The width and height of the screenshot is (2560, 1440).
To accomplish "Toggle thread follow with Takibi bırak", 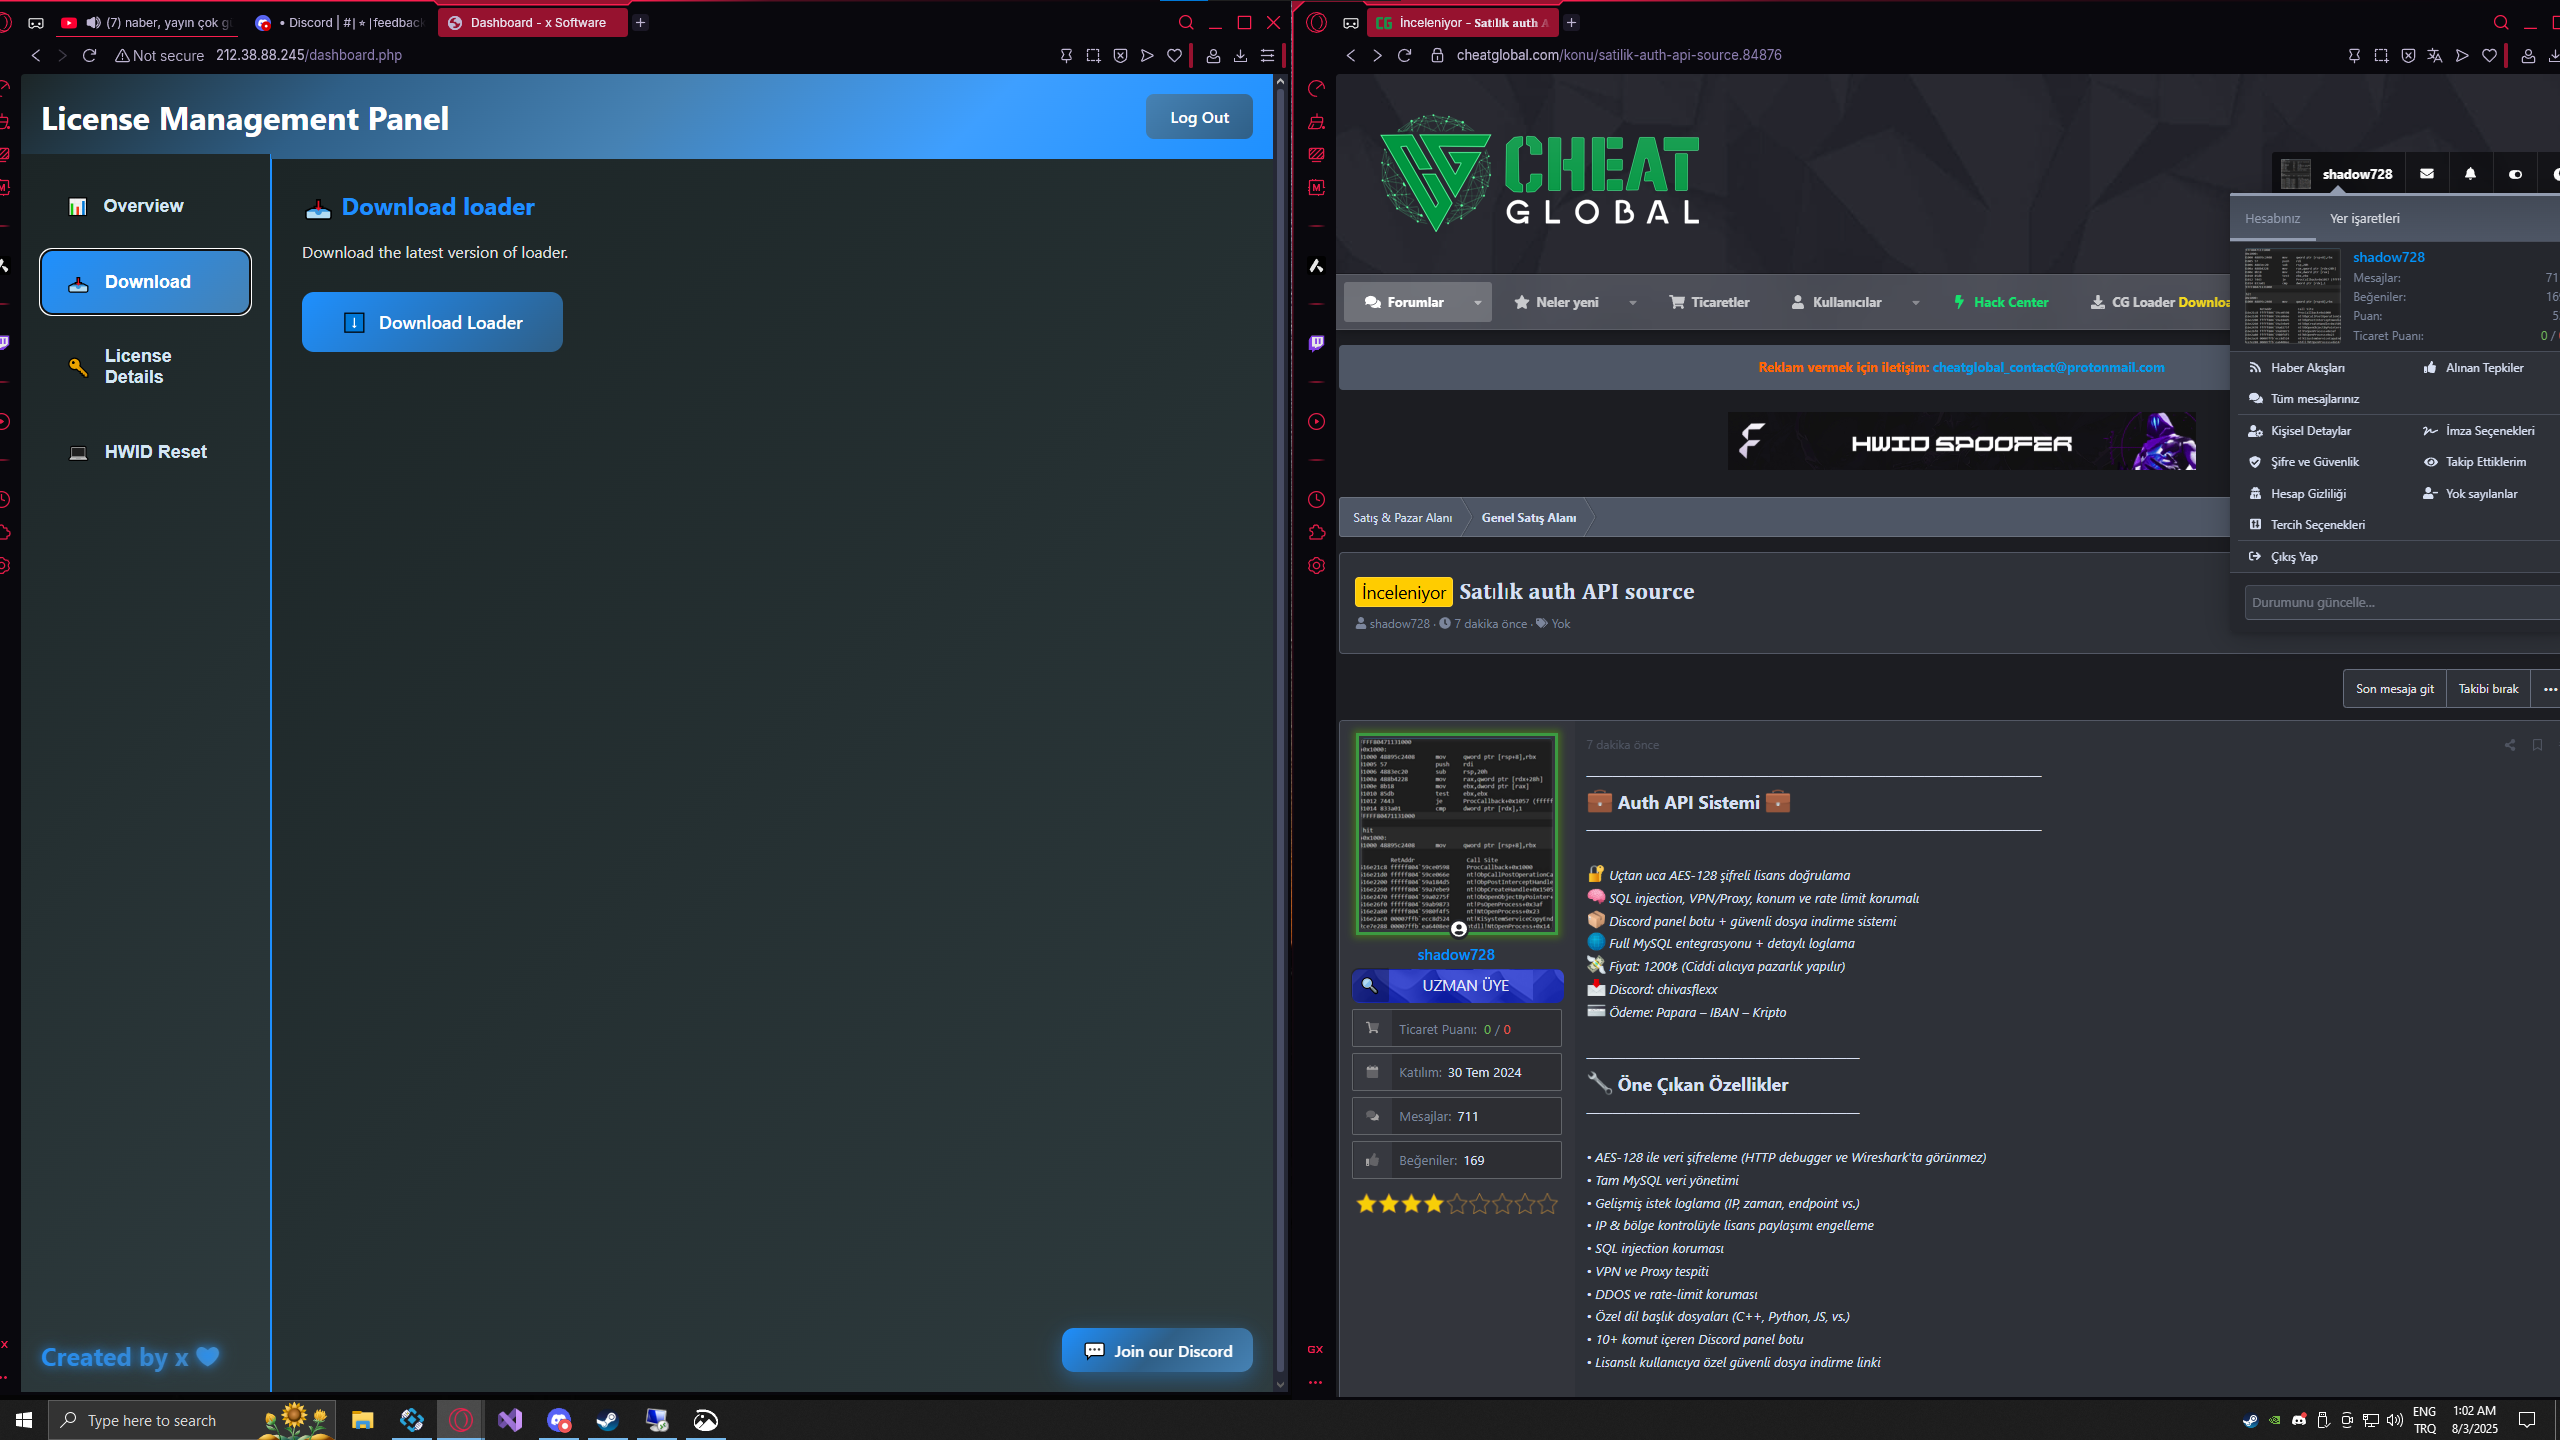I will [x=2488, y=689].
